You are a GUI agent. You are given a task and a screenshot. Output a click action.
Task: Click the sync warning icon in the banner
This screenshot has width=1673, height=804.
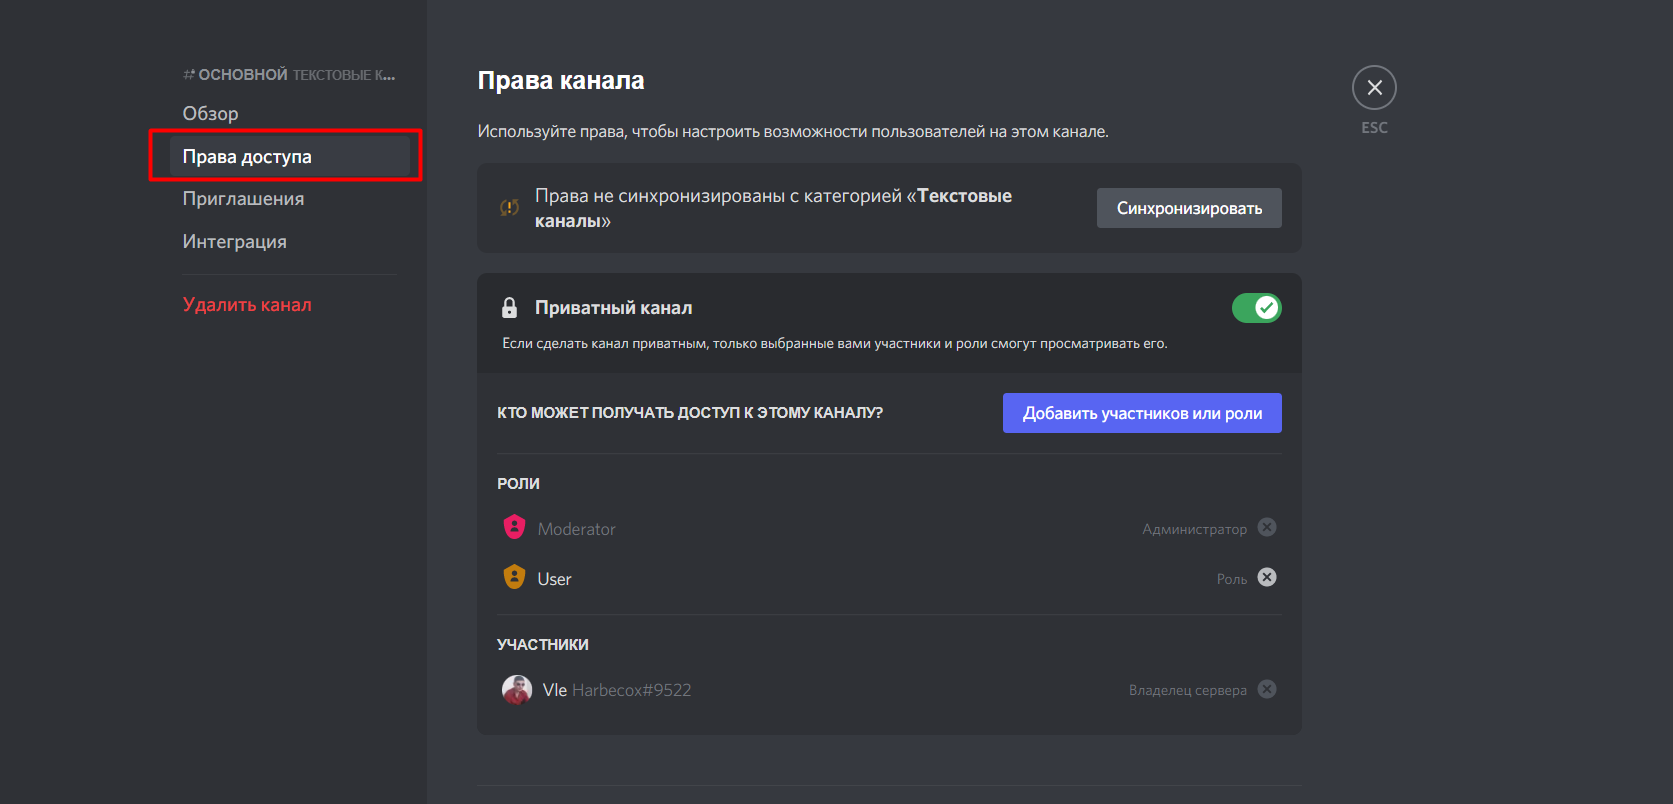(x=509, y=208)
